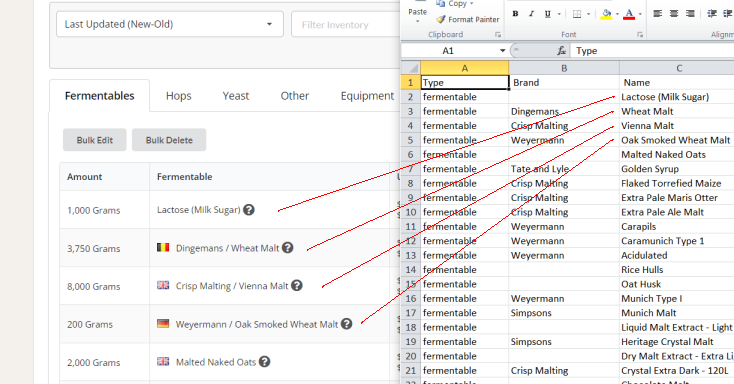The image size is (734, 384).
Task: Open the Copy dropdown arrow
Action: coord(471,4)
